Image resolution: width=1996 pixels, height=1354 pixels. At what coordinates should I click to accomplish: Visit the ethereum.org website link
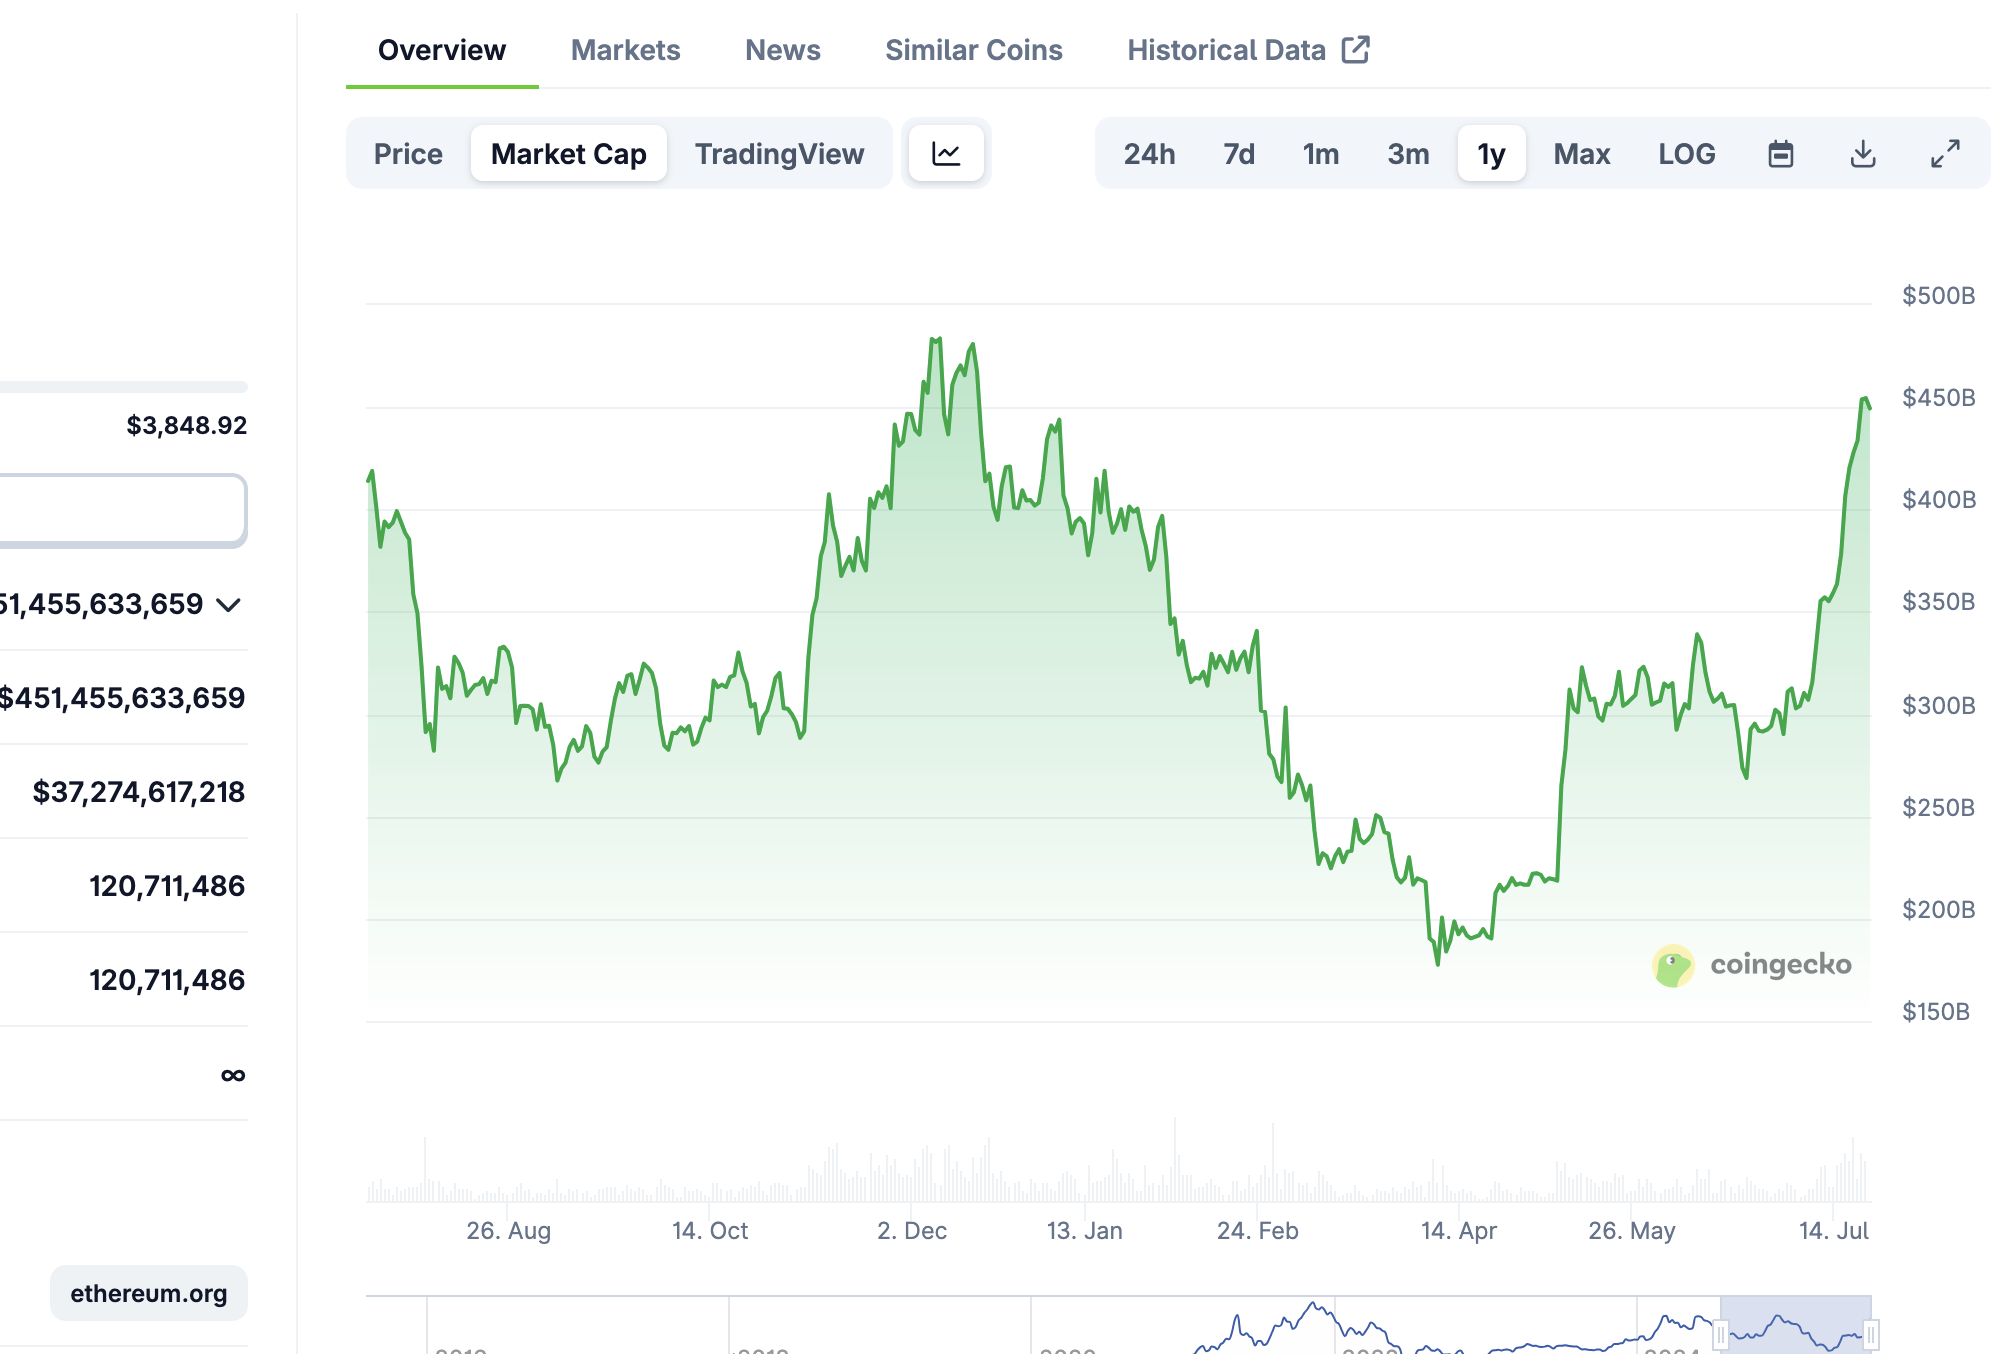click(x=149, y=1293)
